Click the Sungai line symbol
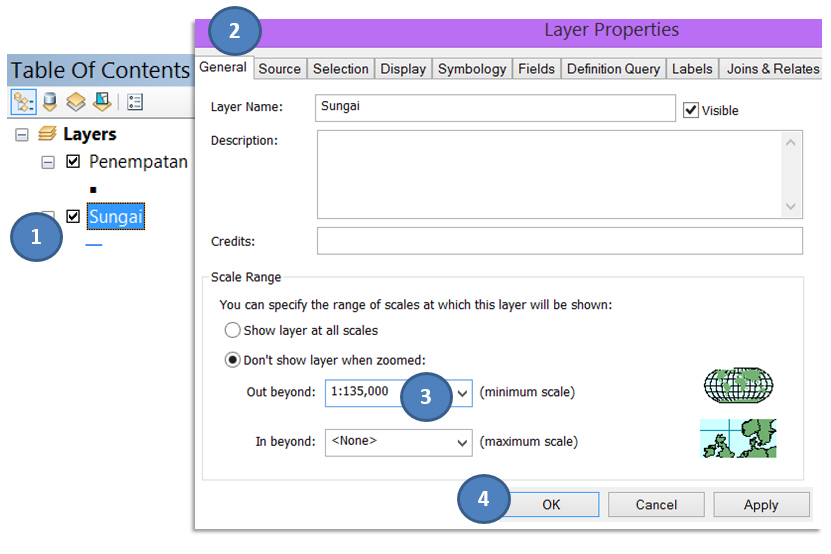Screen dimensions: 831x554 tap(93, 243)
